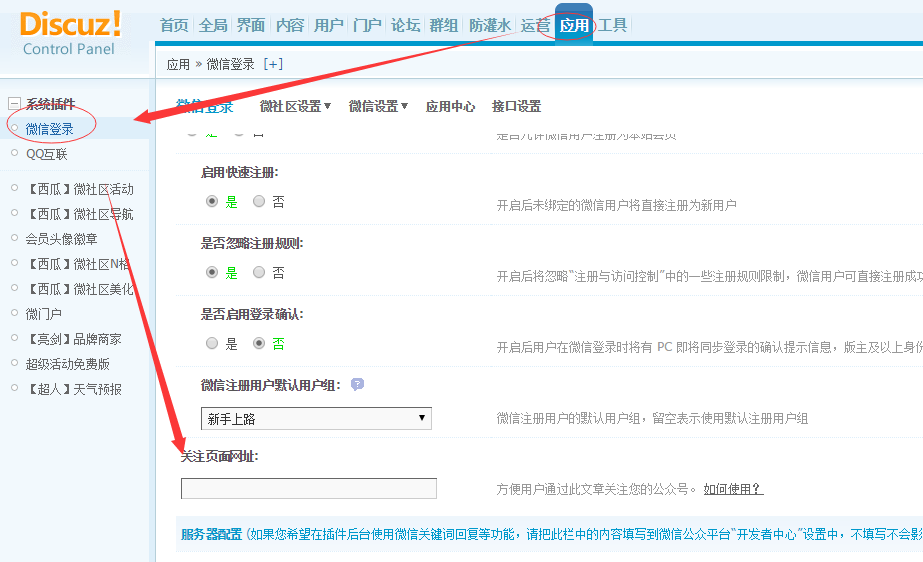
Task: Click the [+] shortcut link in breadcrumb
Action: [273, 64]
